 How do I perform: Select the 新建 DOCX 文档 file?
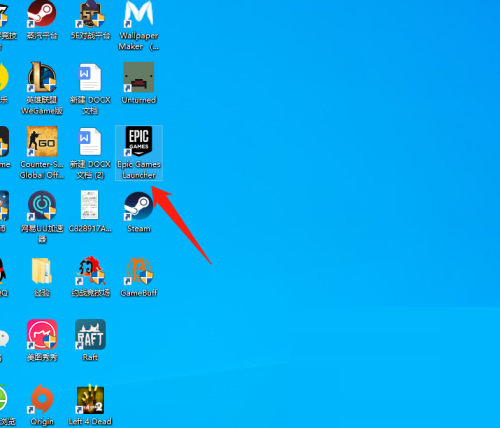pyautogui.click(x=90, y=88)
